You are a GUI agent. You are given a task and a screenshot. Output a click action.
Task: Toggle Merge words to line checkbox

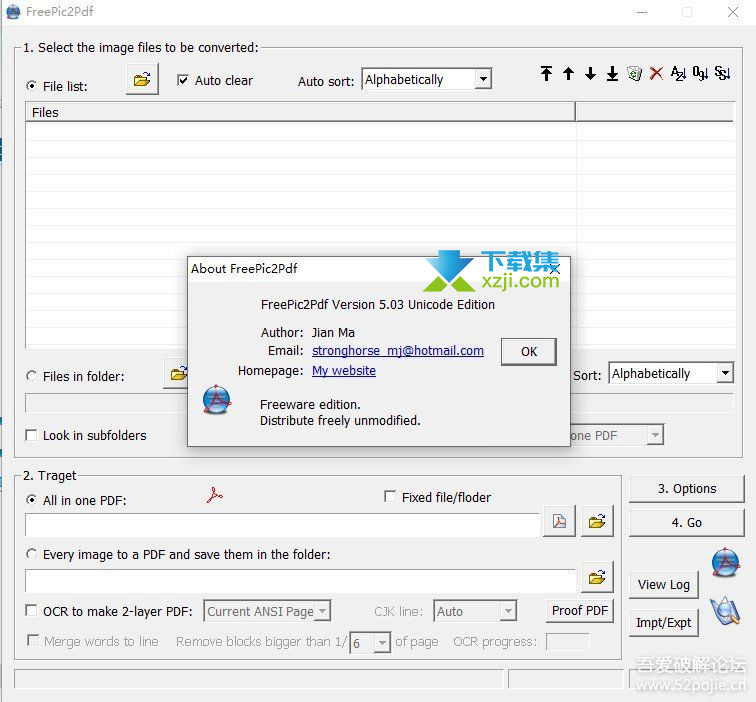(x=33, y=640)
